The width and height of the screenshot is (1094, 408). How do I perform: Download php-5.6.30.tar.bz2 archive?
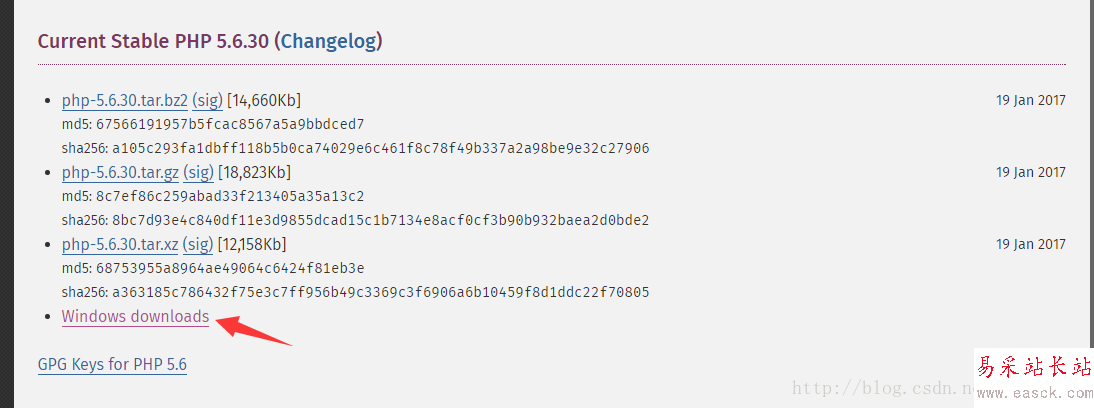pos(124,100)
